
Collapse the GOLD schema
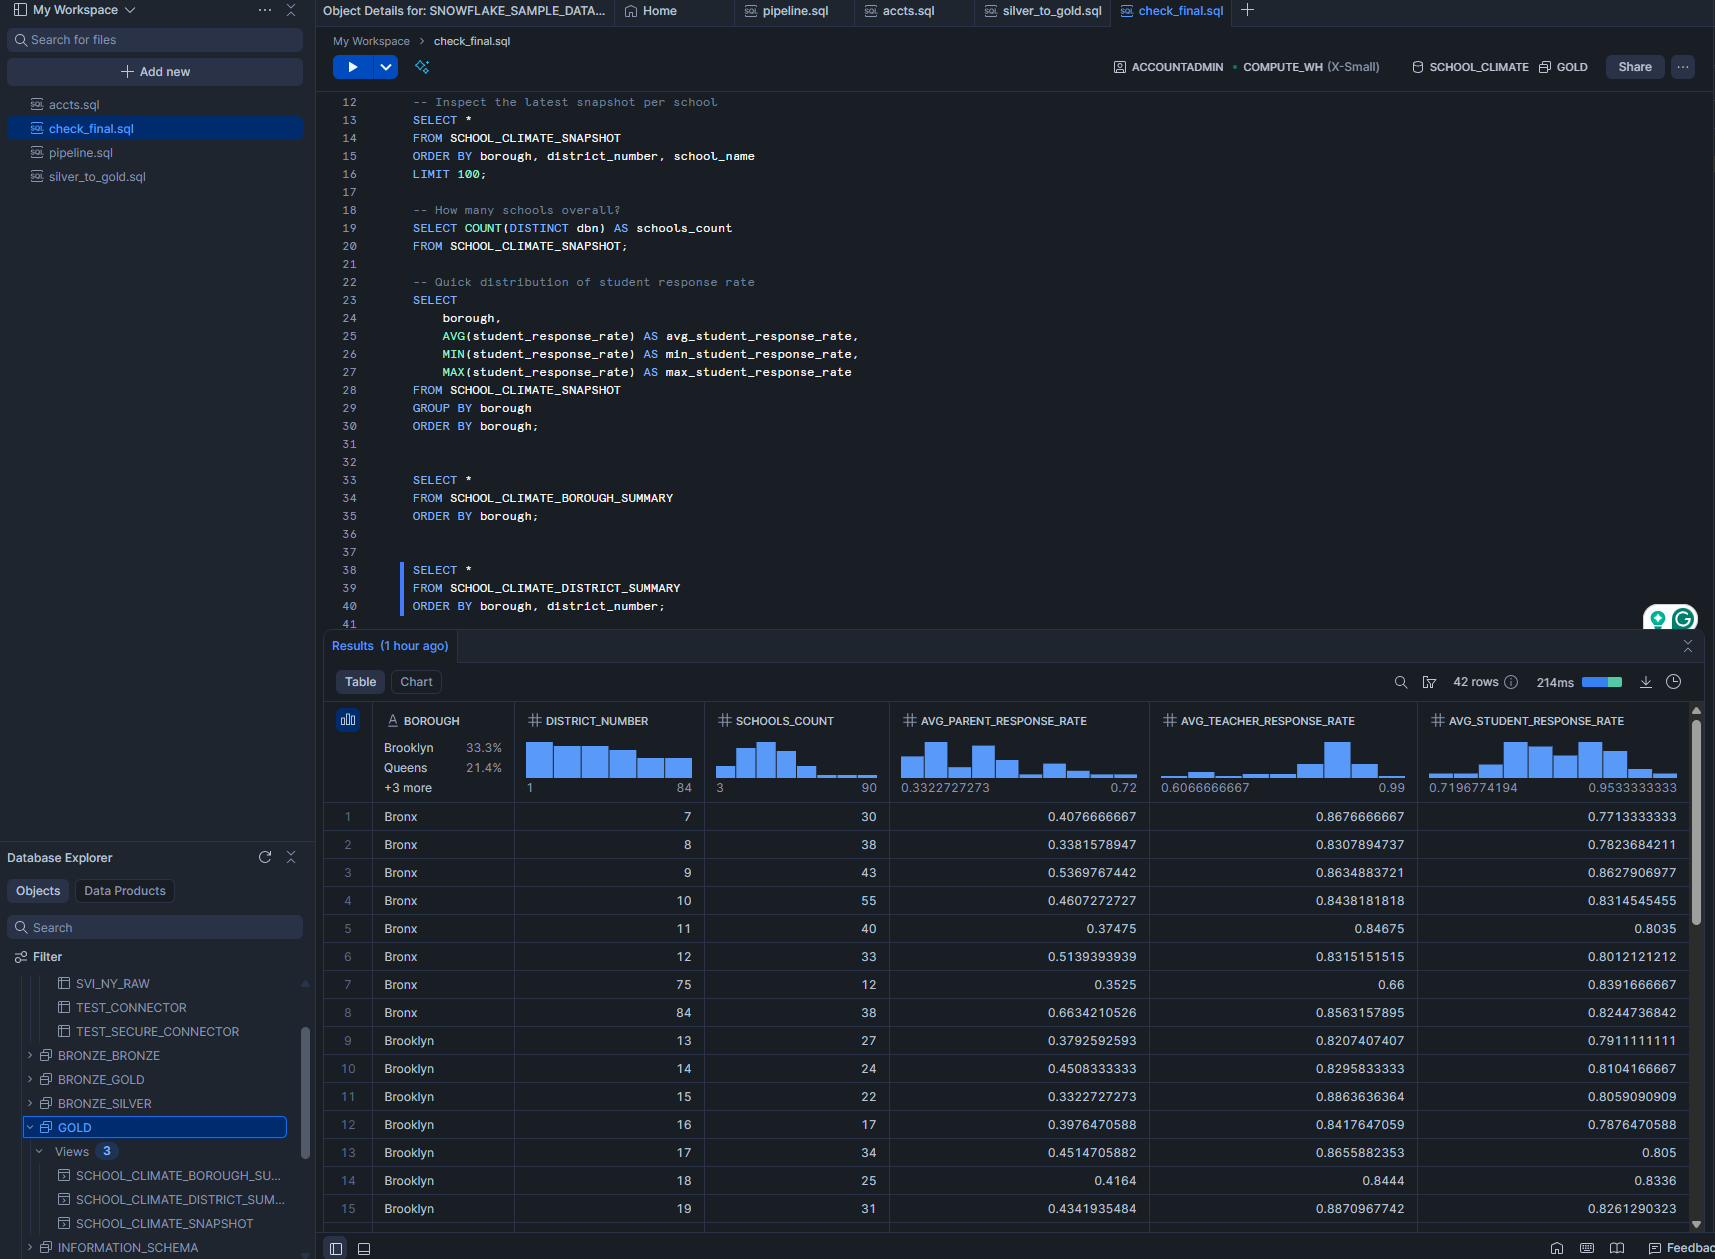pos(30,1128)
